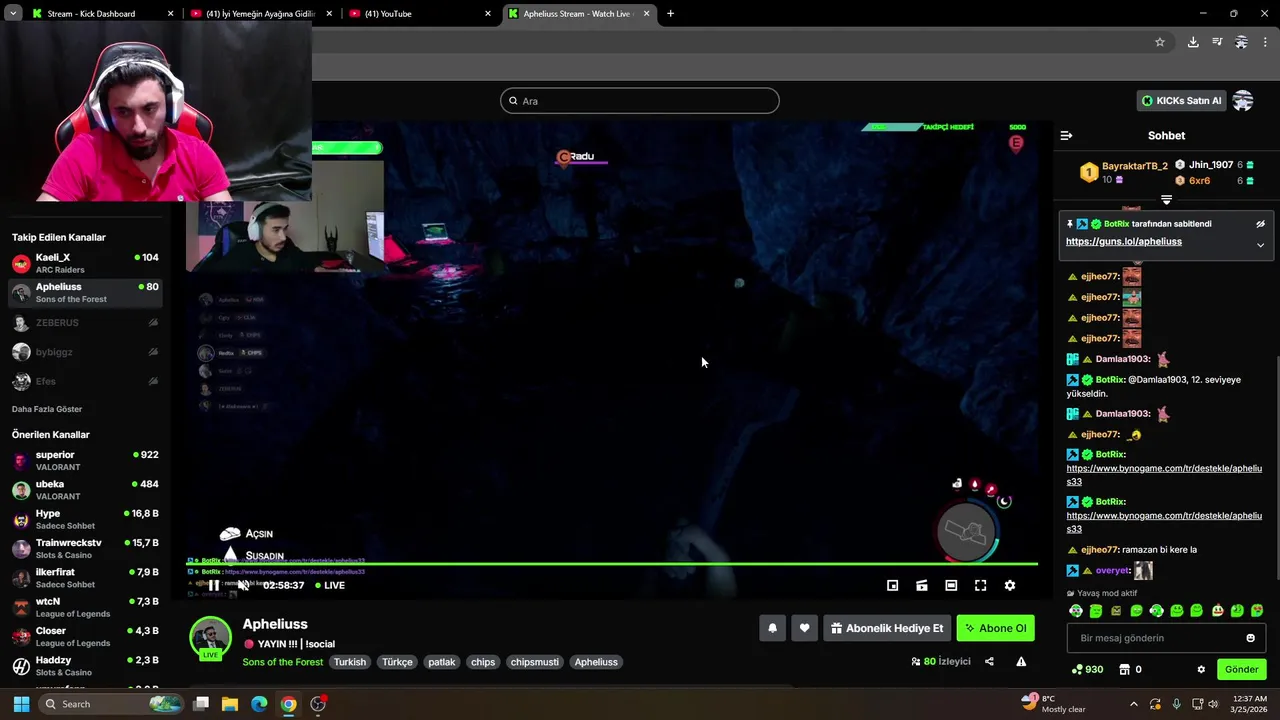Click KICKs Satın Al button

1181,100
